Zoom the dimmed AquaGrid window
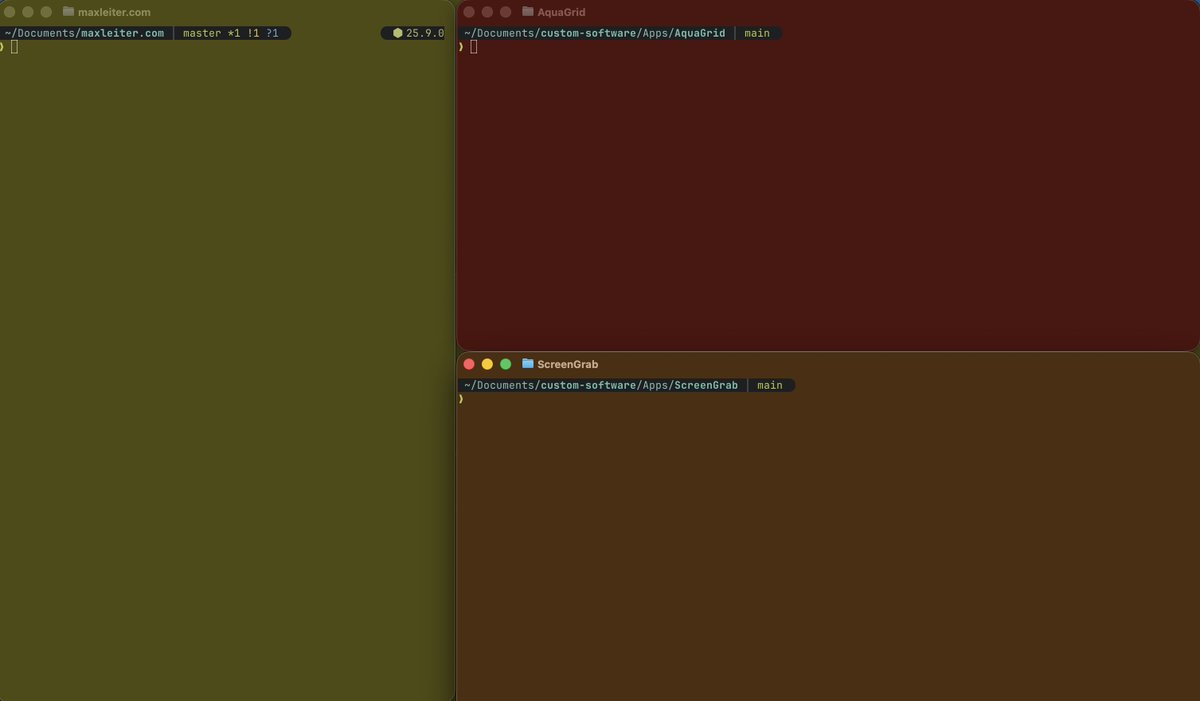 click(505, 12)
